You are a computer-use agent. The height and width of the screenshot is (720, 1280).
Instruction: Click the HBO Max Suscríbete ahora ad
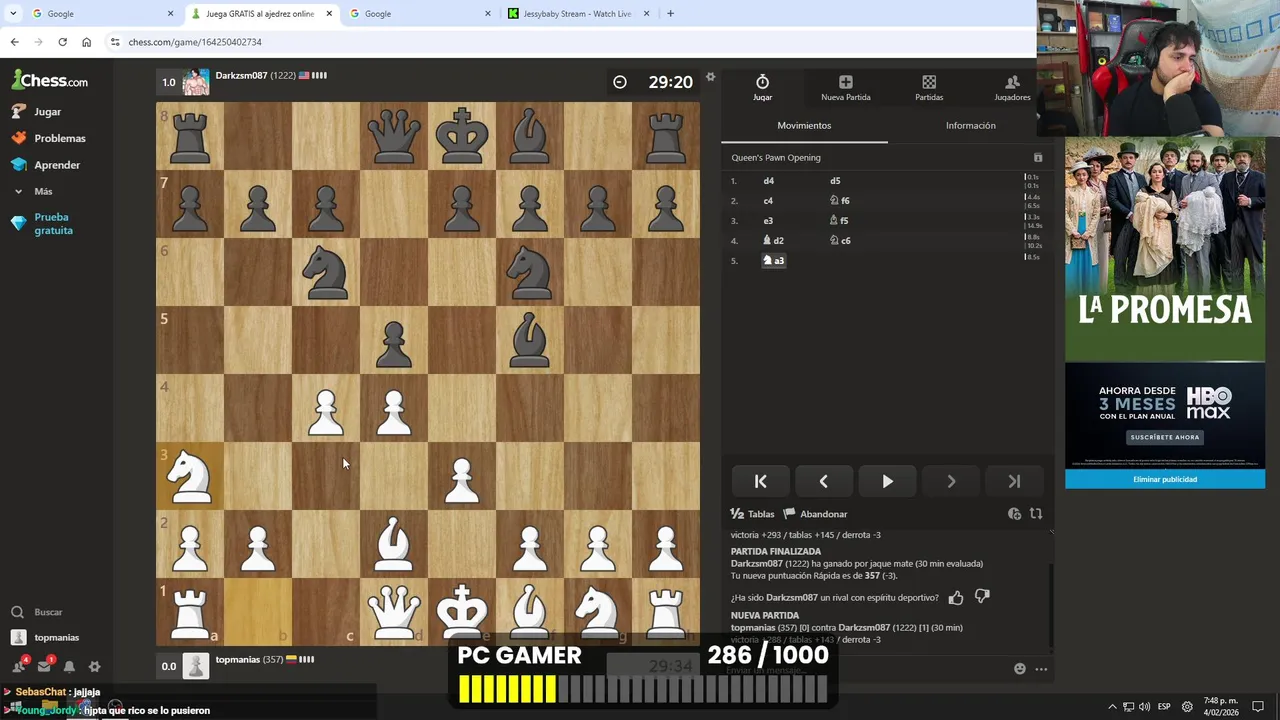pos(1165,437)
